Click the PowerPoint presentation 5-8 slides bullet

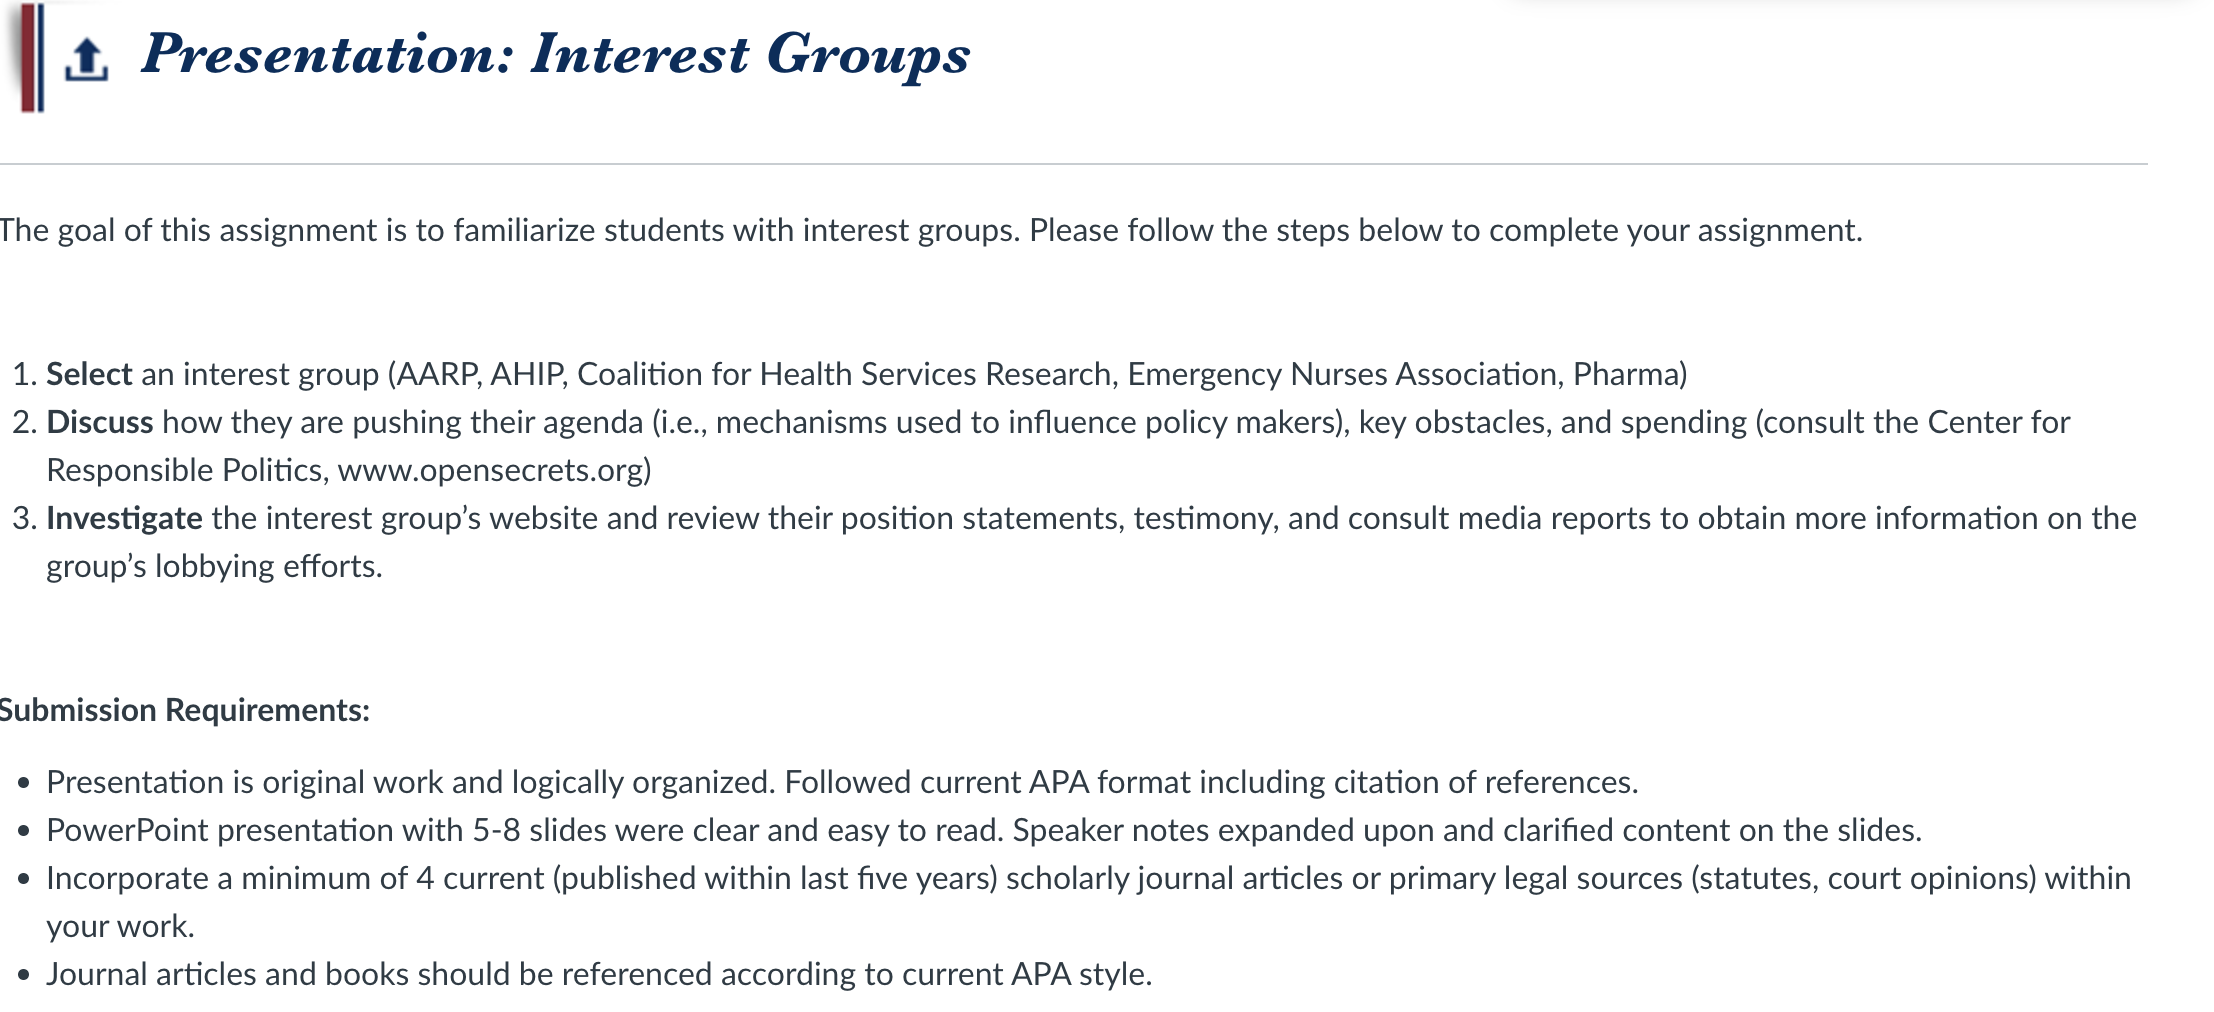(984, 830)
